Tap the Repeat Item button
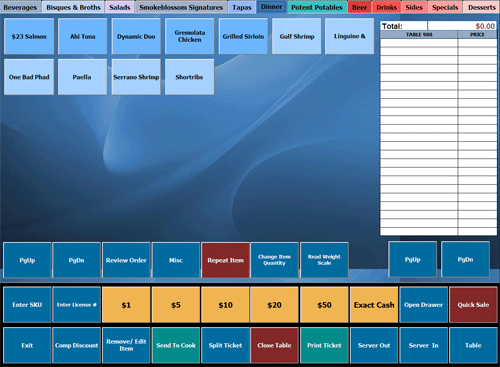Viewport: 500px width, 367px height. click(x=225, y=260)
